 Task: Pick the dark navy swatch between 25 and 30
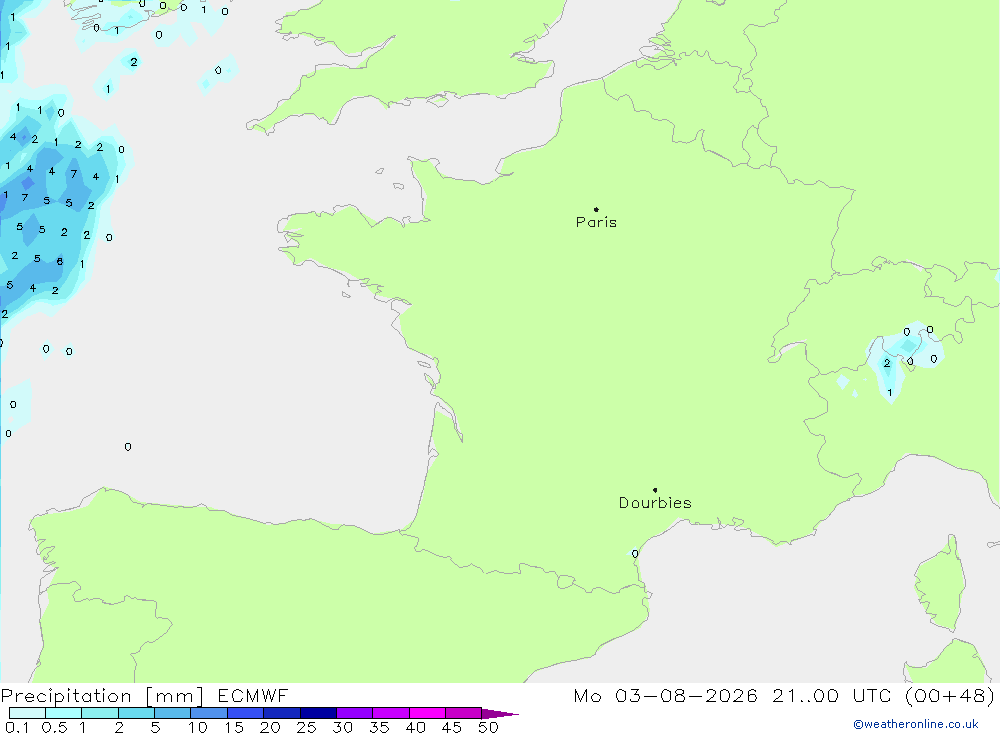pos(318,713)
